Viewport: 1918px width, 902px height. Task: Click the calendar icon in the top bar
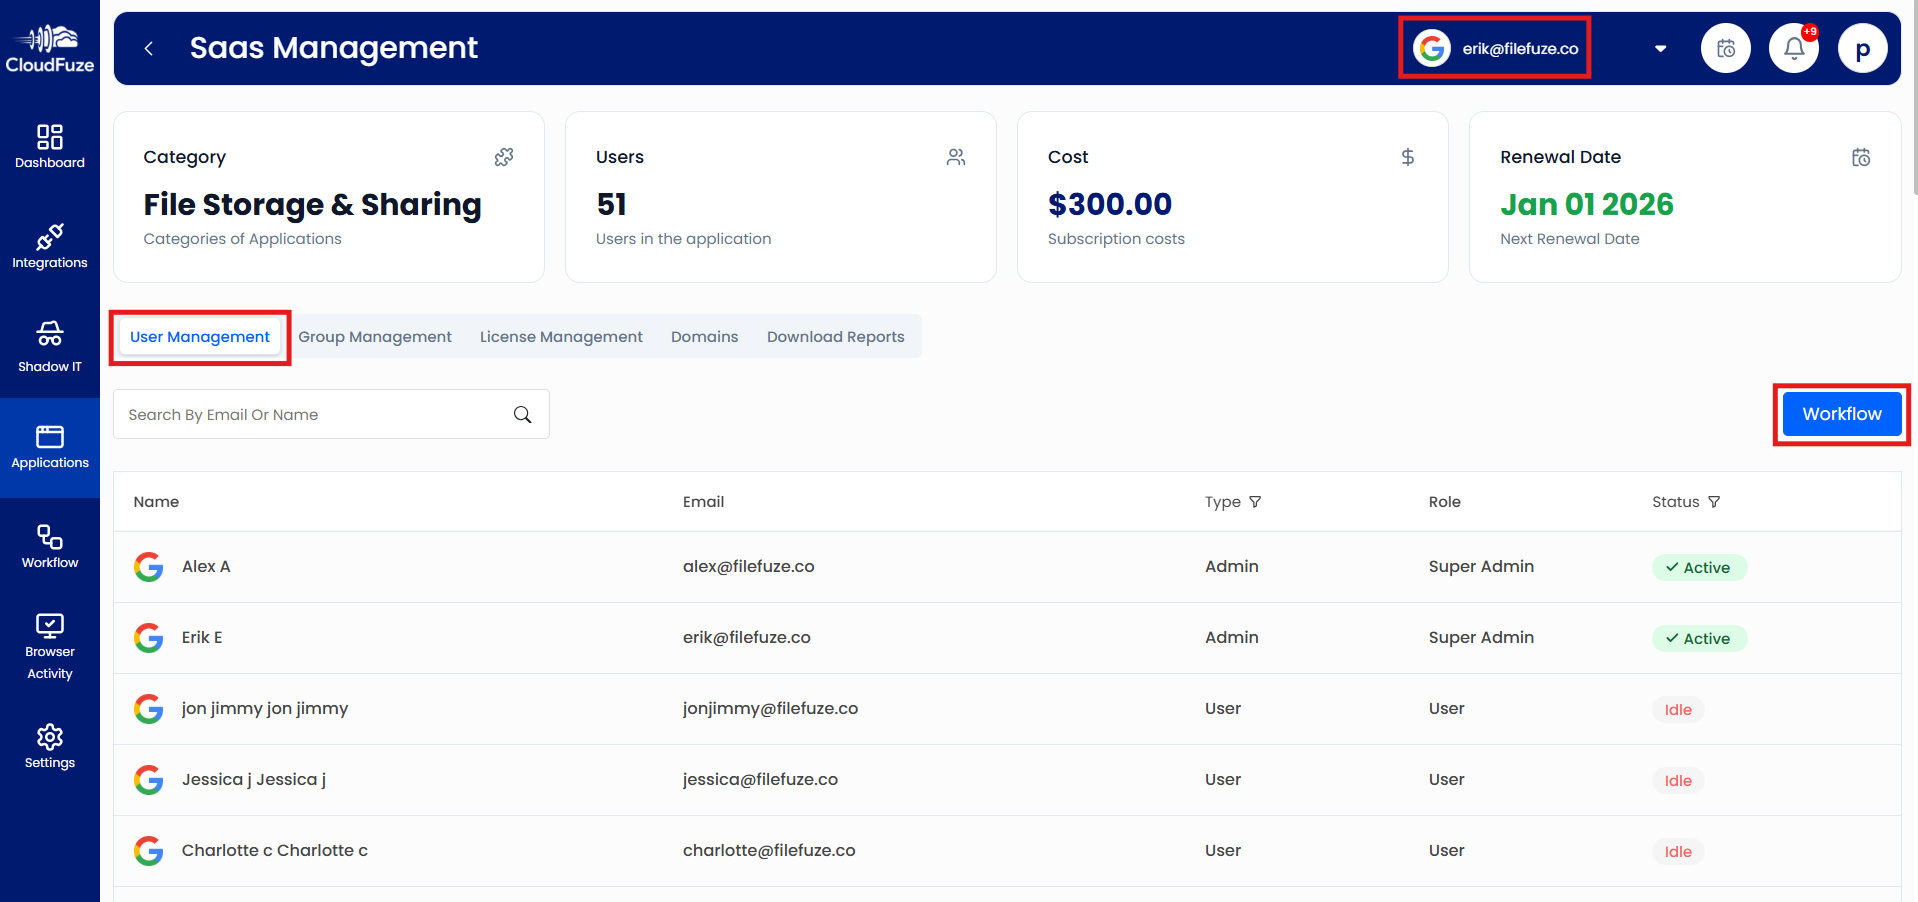(x=1725, y=47)
